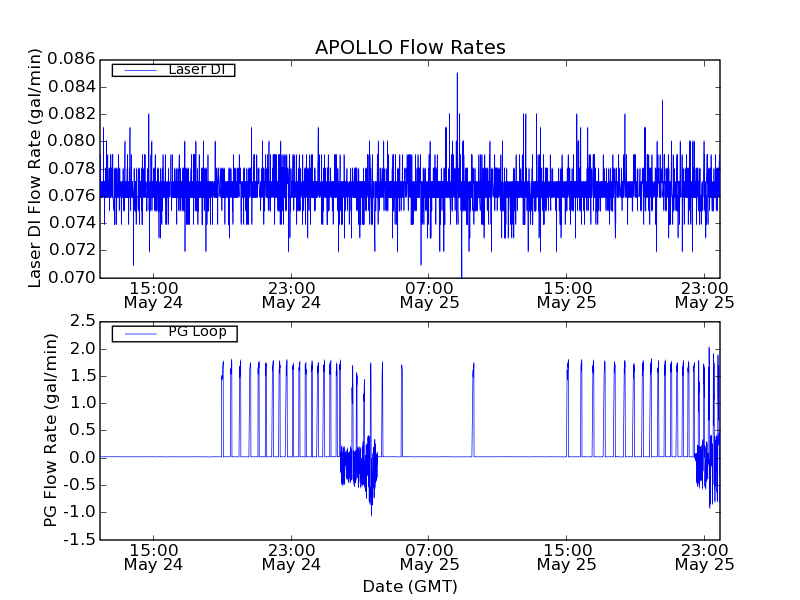Click "15:00 May 25" tick label under lower plot
Image resolution: width=800 pixels, height=600 pixels.
[567, 556]
